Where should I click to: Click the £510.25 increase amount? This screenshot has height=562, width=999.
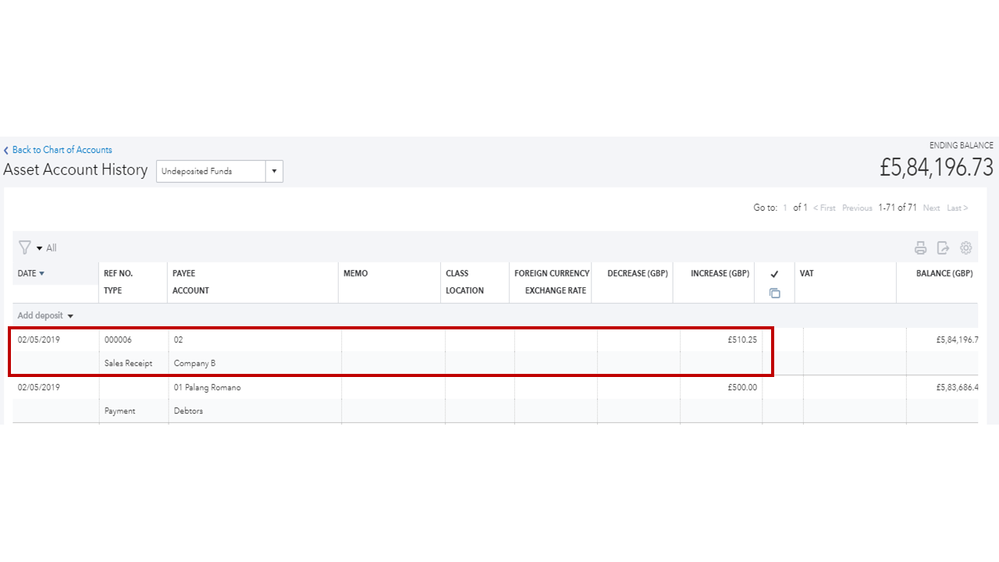(742, 340)
